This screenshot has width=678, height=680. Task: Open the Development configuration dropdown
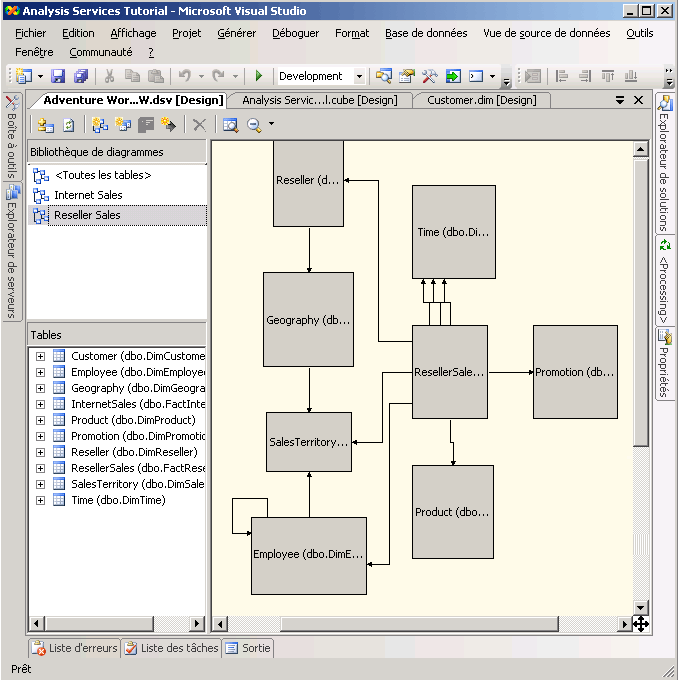click(359, 76)
